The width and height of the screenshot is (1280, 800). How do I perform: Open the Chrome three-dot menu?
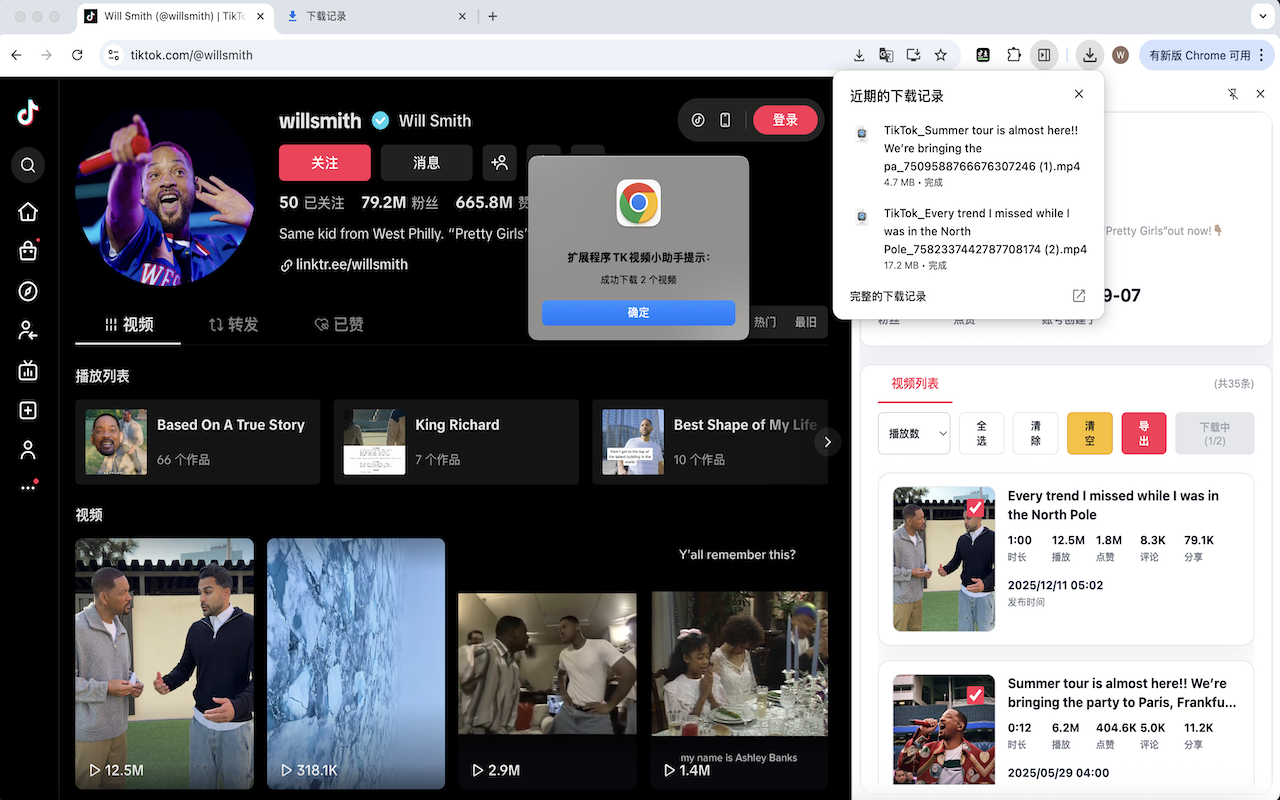tap(1264, 55)
